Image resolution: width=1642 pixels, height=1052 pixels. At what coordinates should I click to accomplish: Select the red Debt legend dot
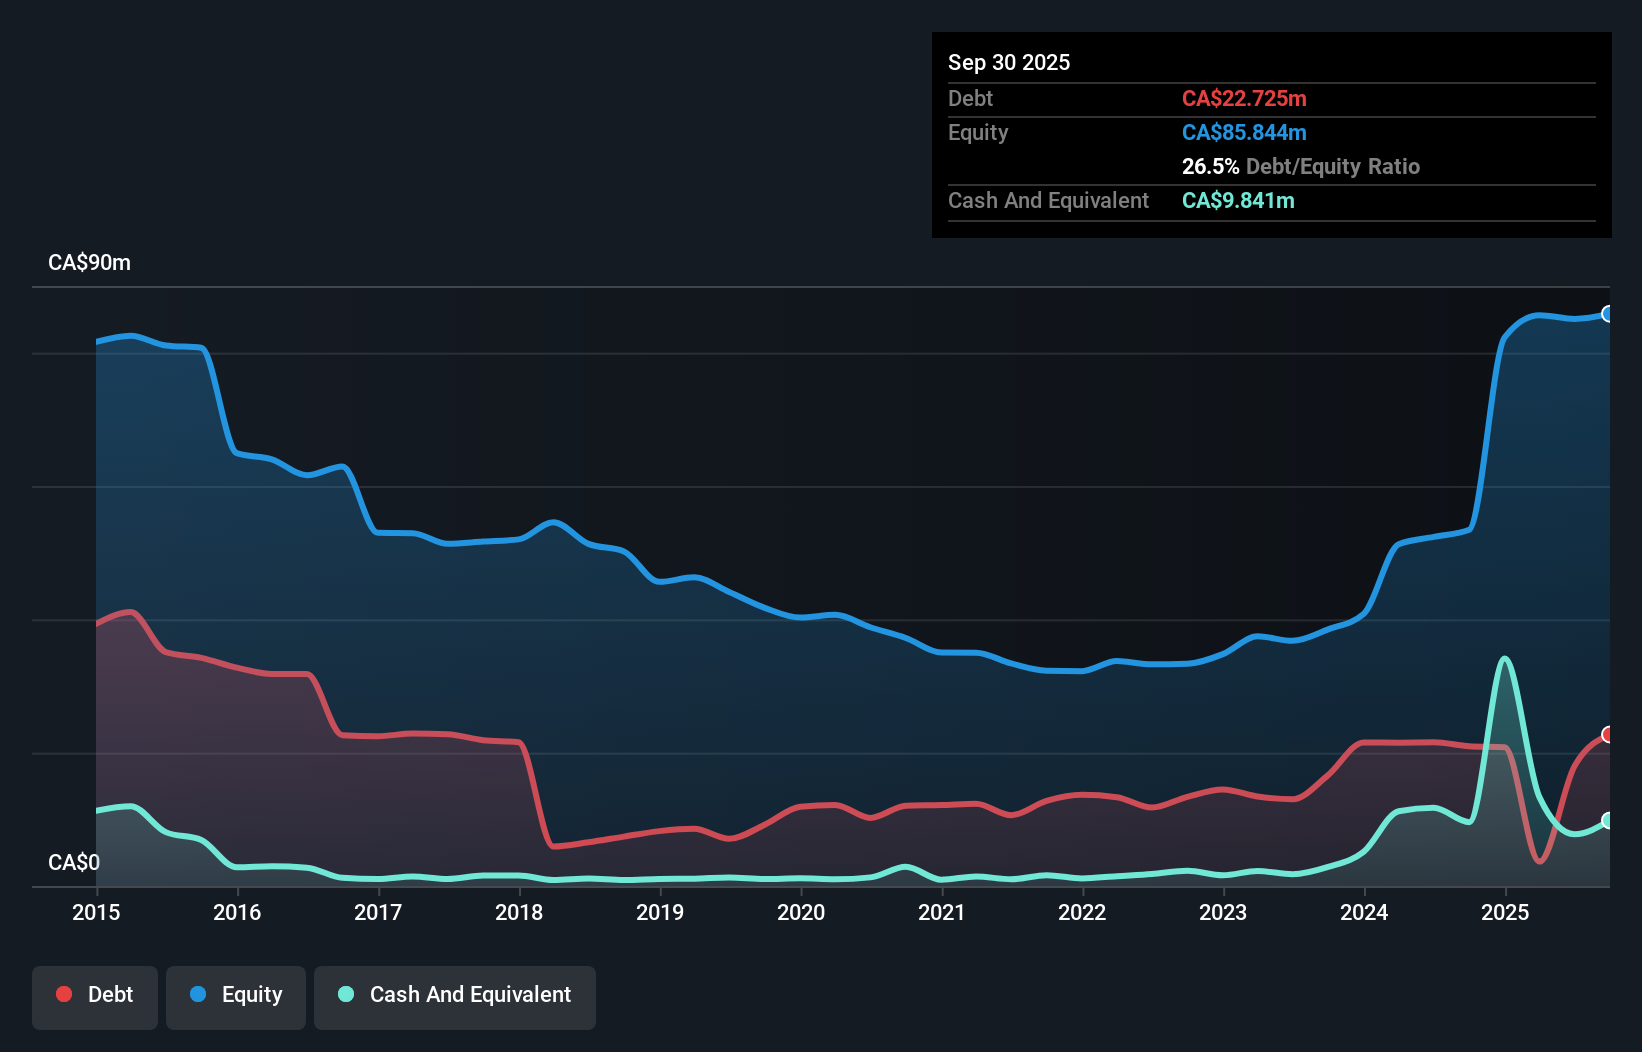point(62,994)
